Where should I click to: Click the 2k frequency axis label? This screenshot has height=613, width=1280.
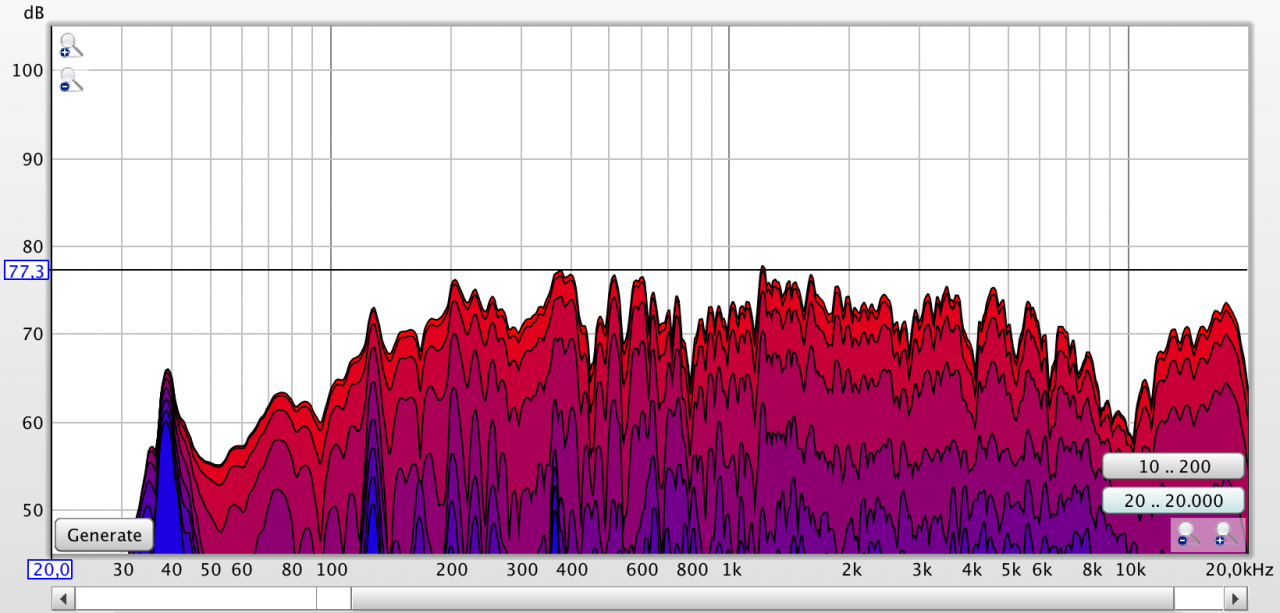pyautogui.click(x=852, y=570)
